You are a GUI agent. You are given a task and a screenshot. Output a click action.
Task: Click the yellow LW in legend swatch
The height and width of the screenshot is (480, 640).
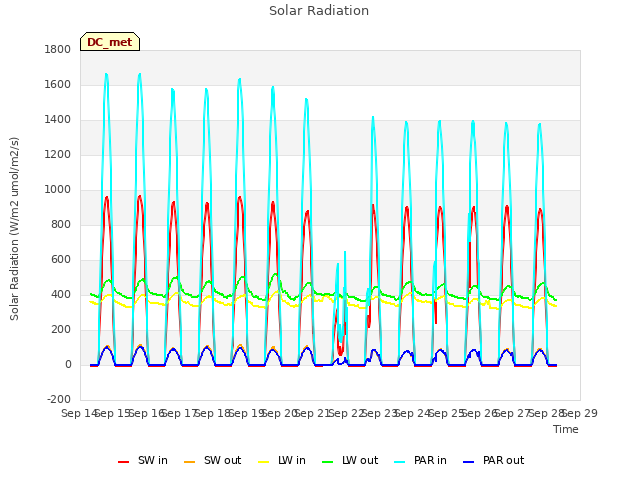coord(264,462)
